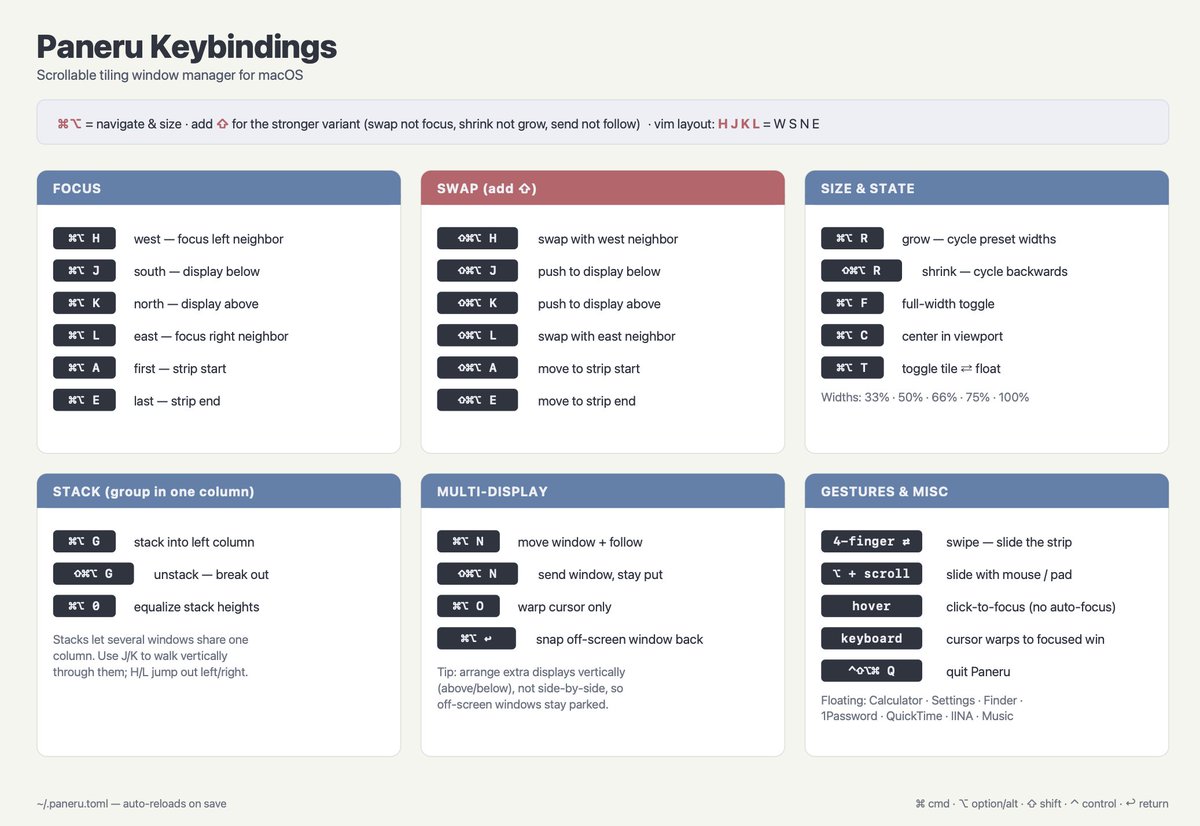Click the '⌥ + scroll' keycap
1200x826 pixels.
pos(871,574)
